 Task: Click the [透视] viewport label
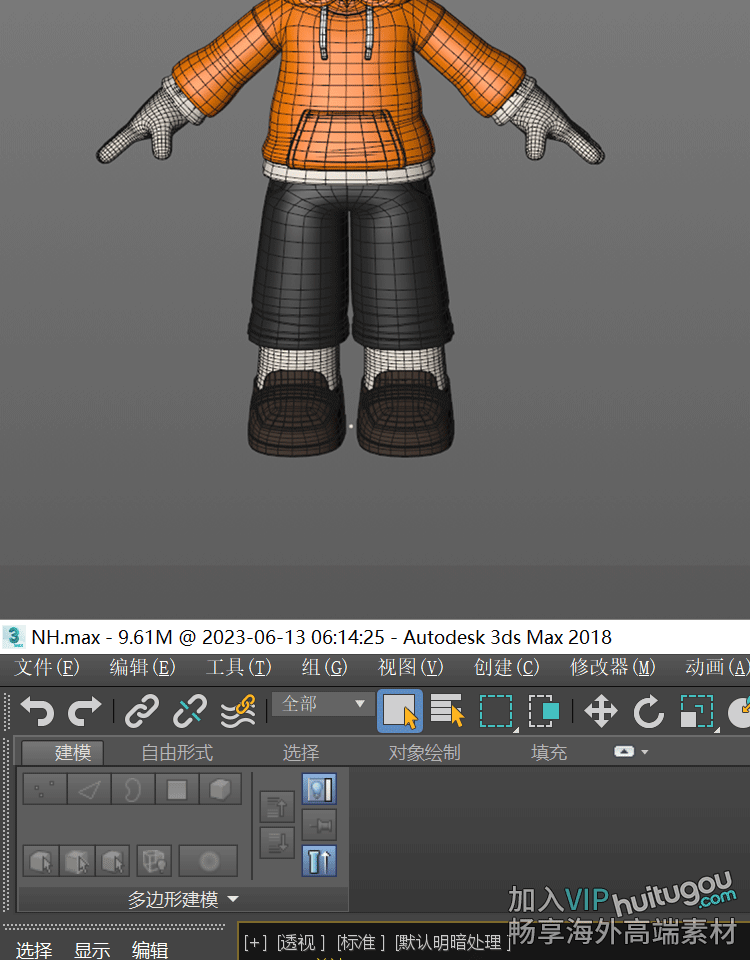302,942
